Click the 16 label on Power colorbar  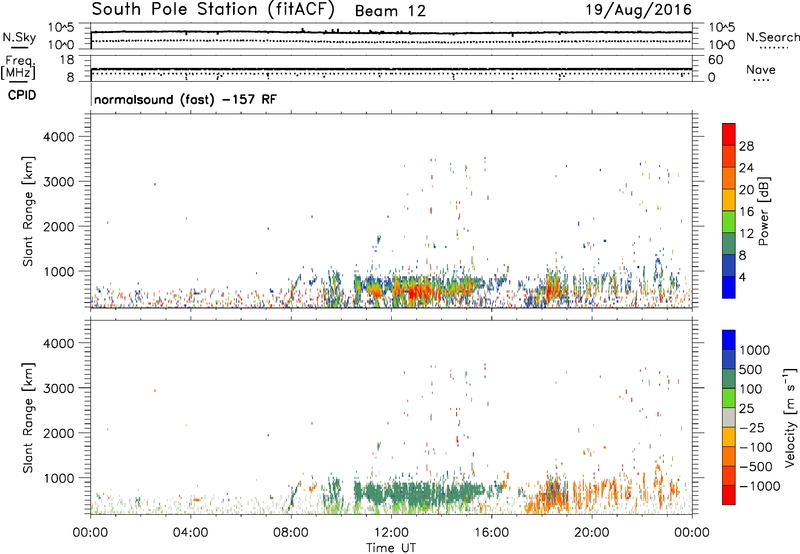pos(746,212)
